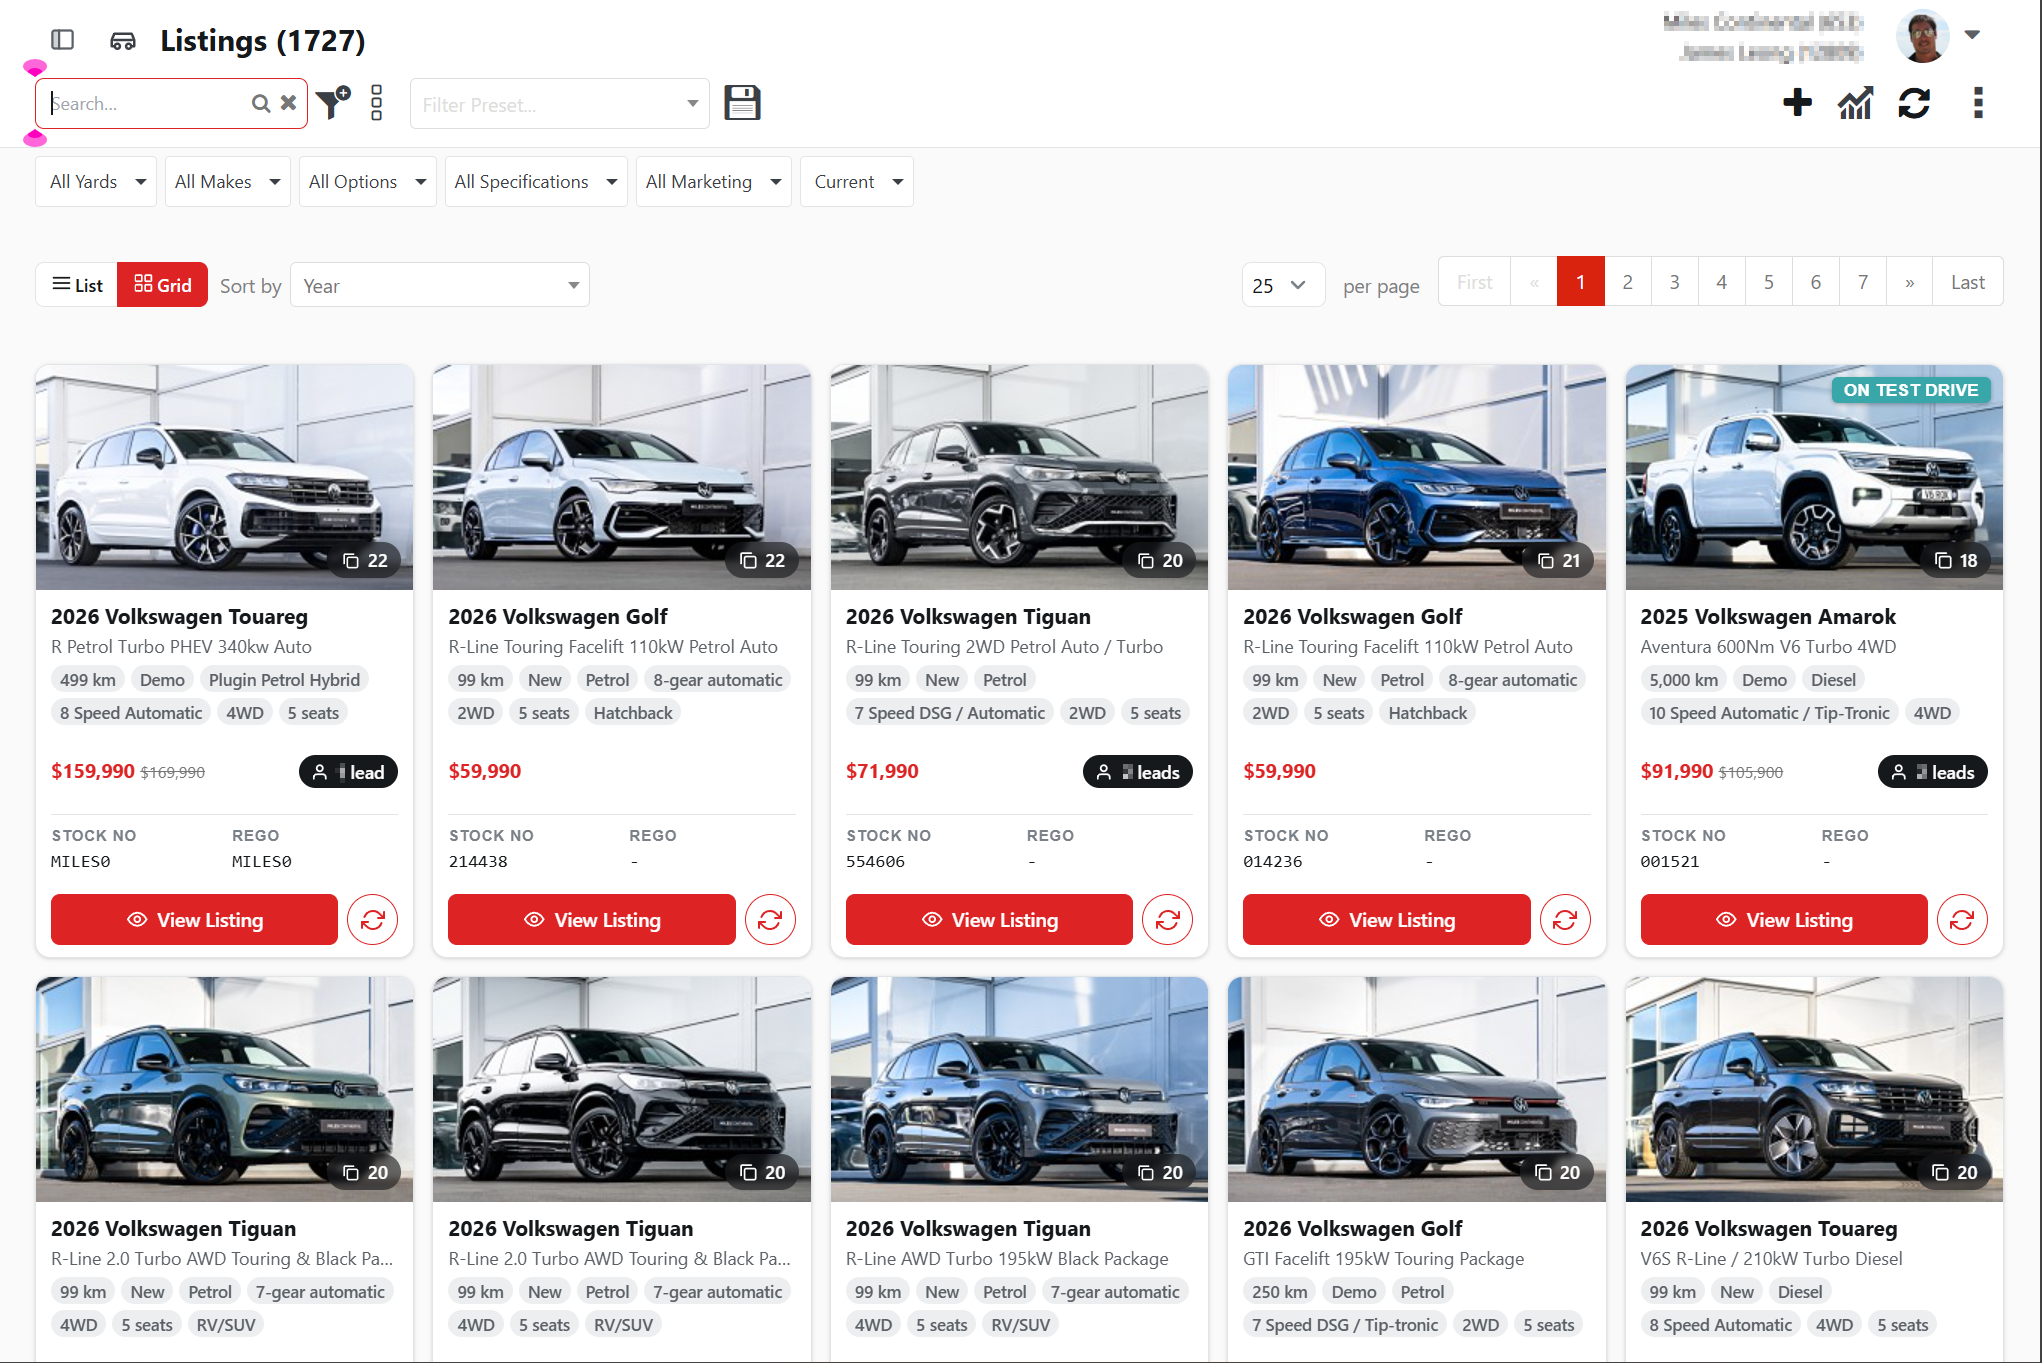Open the white Amarok on-test-drive photo
The height and width of the screenshot is (1363, 2042).
pyautogui.click(x=1814, y=478)
